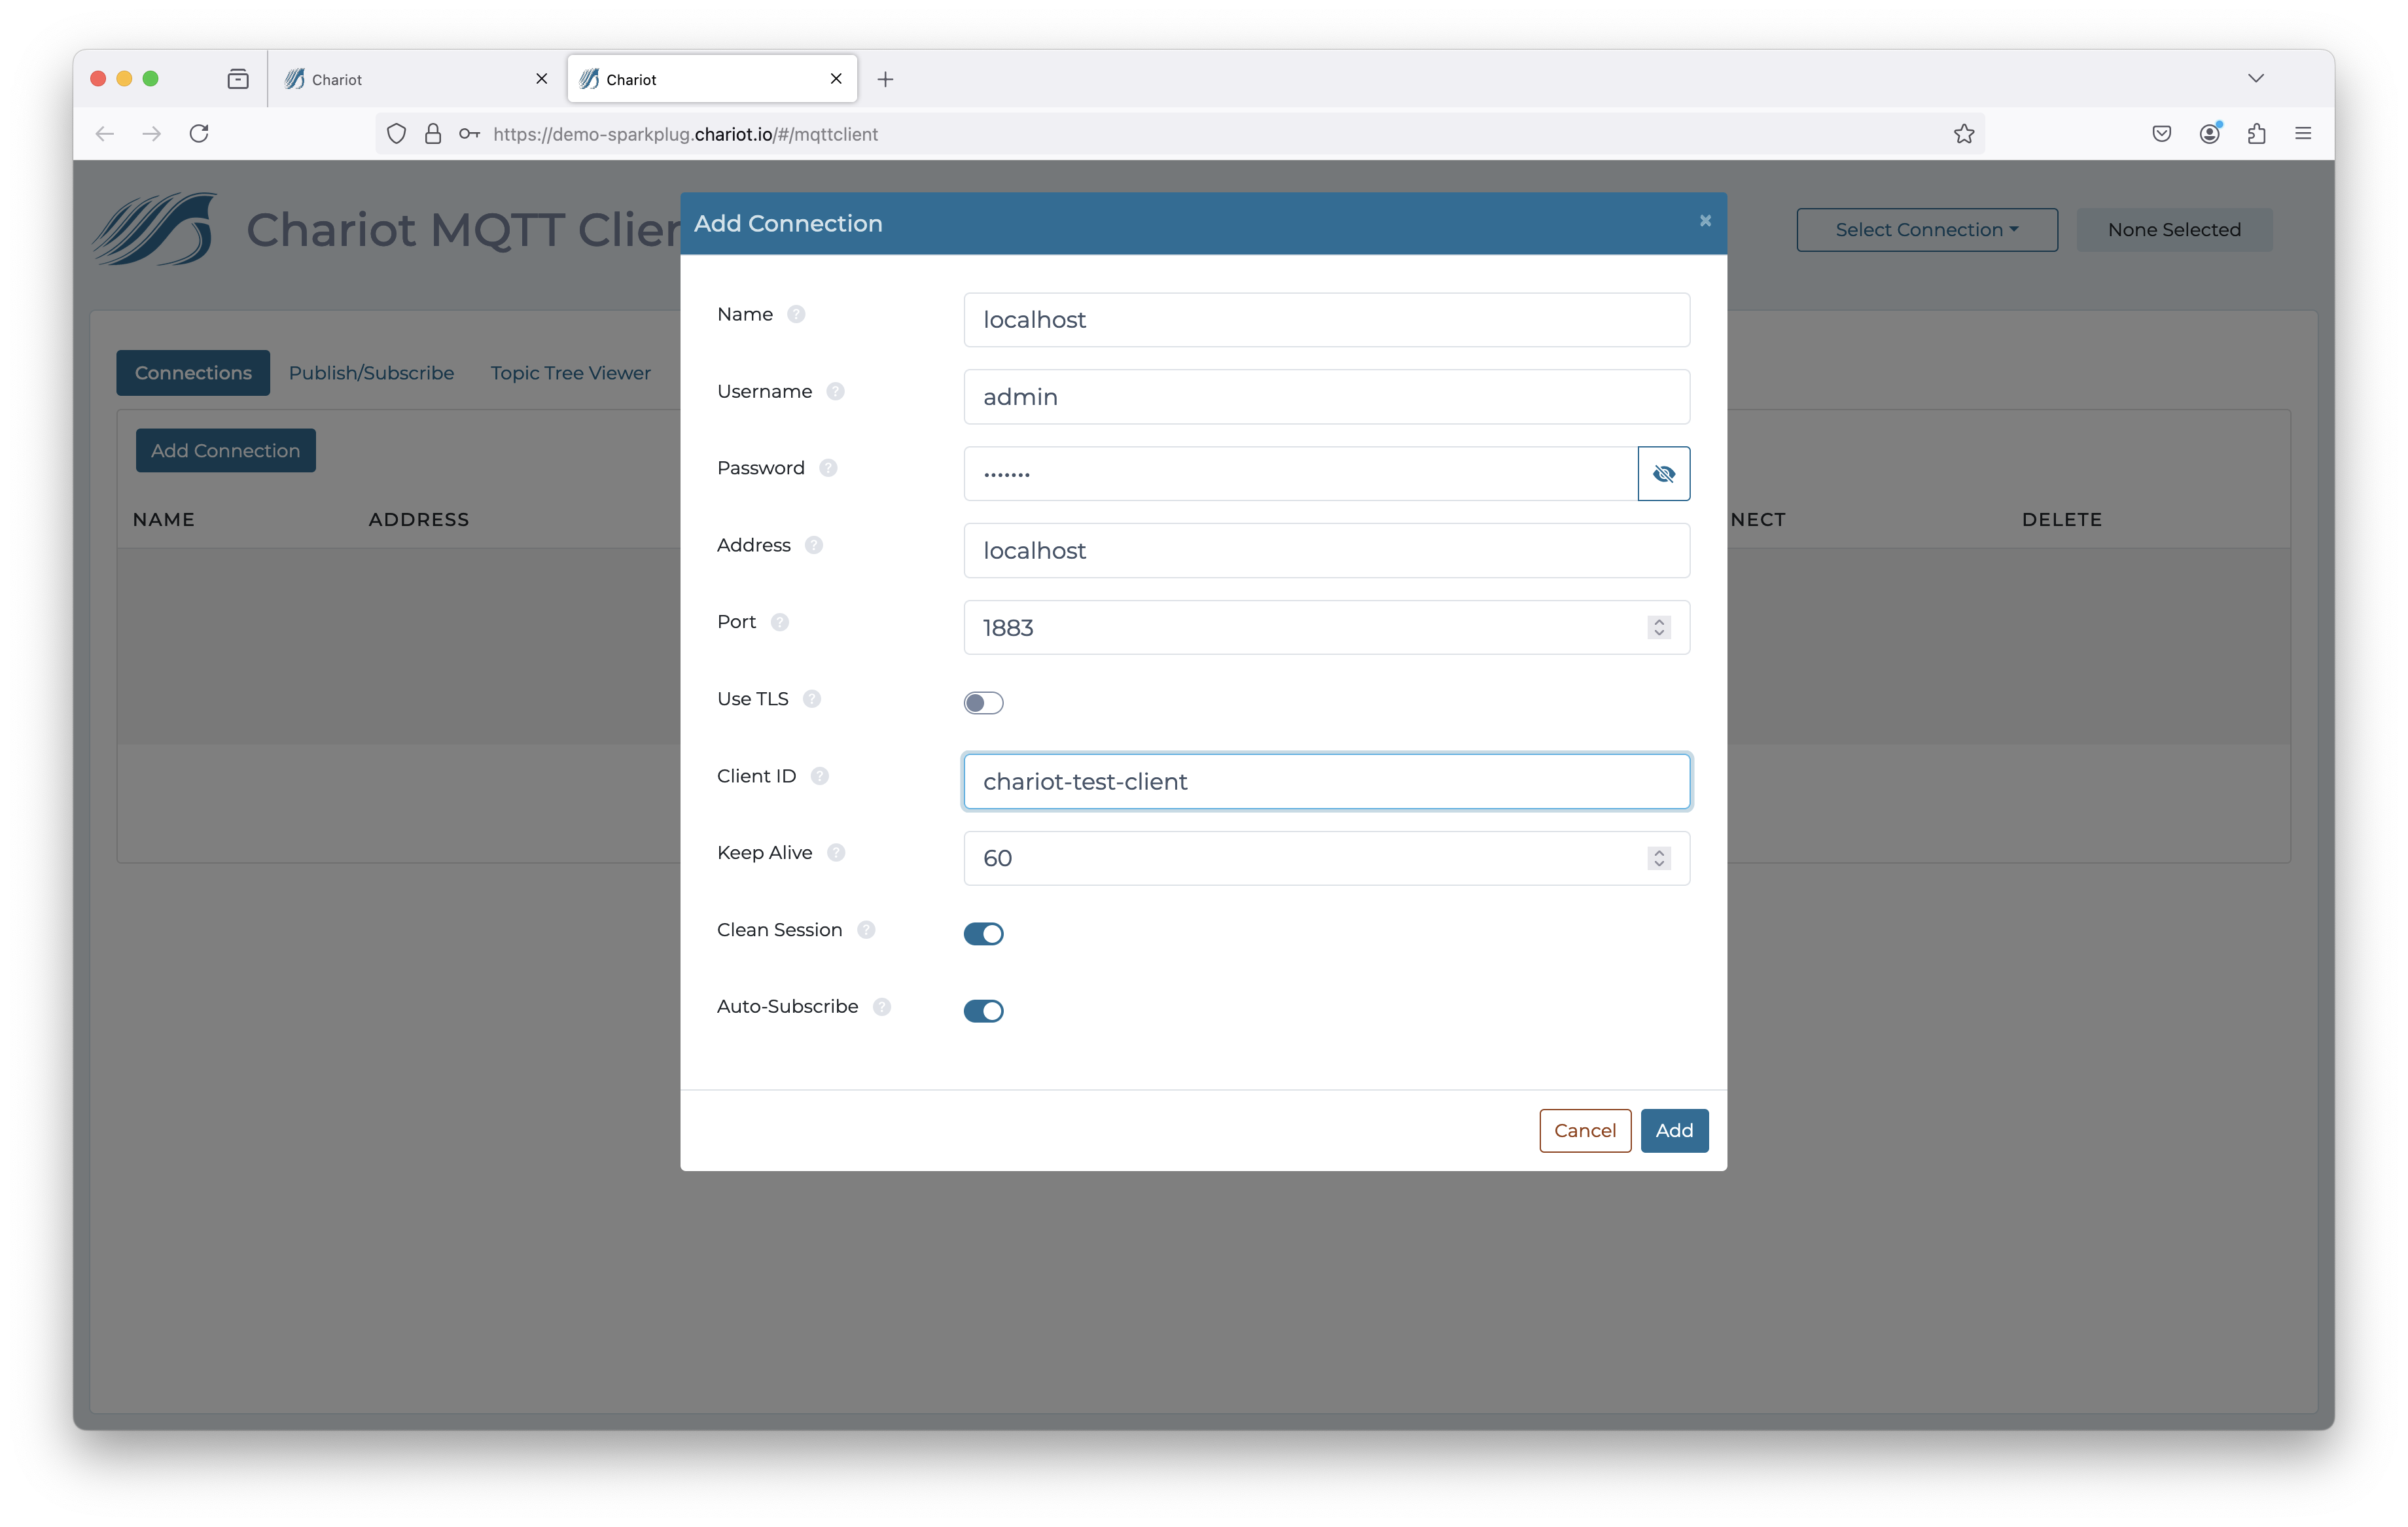Open the Firefox account icon
This screenshot has width=2408, height=1527.
point(2210,133)
